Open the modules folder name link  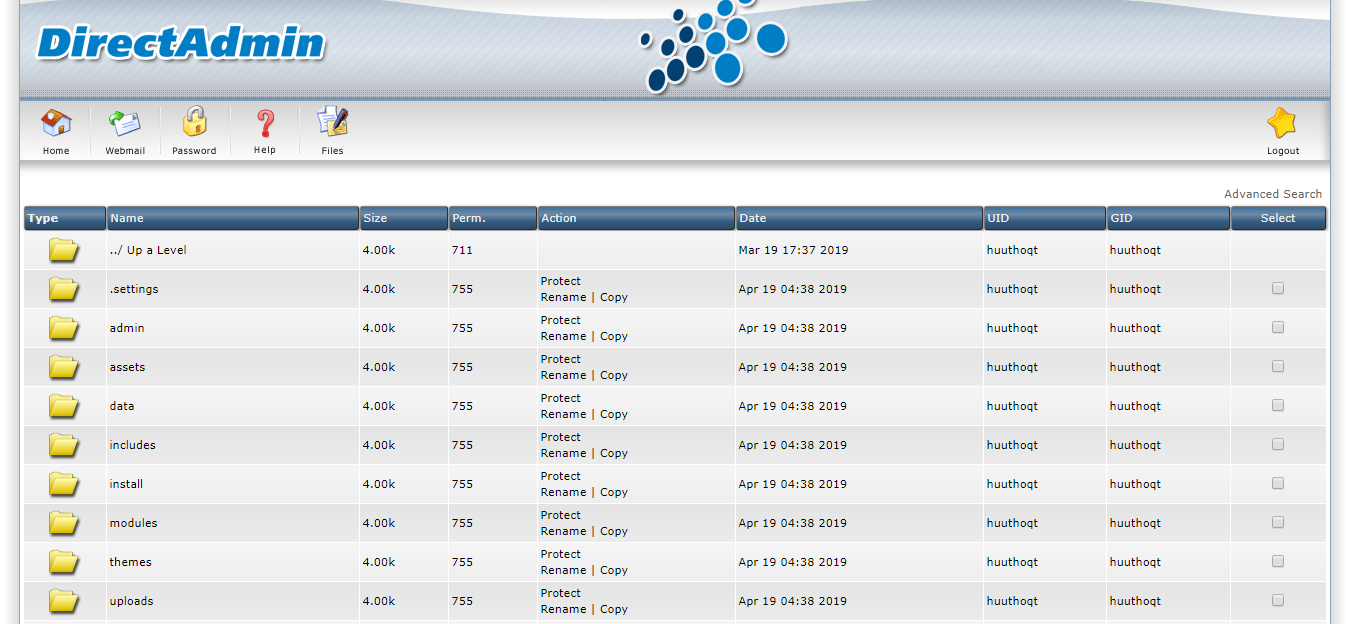pos(133,523)
